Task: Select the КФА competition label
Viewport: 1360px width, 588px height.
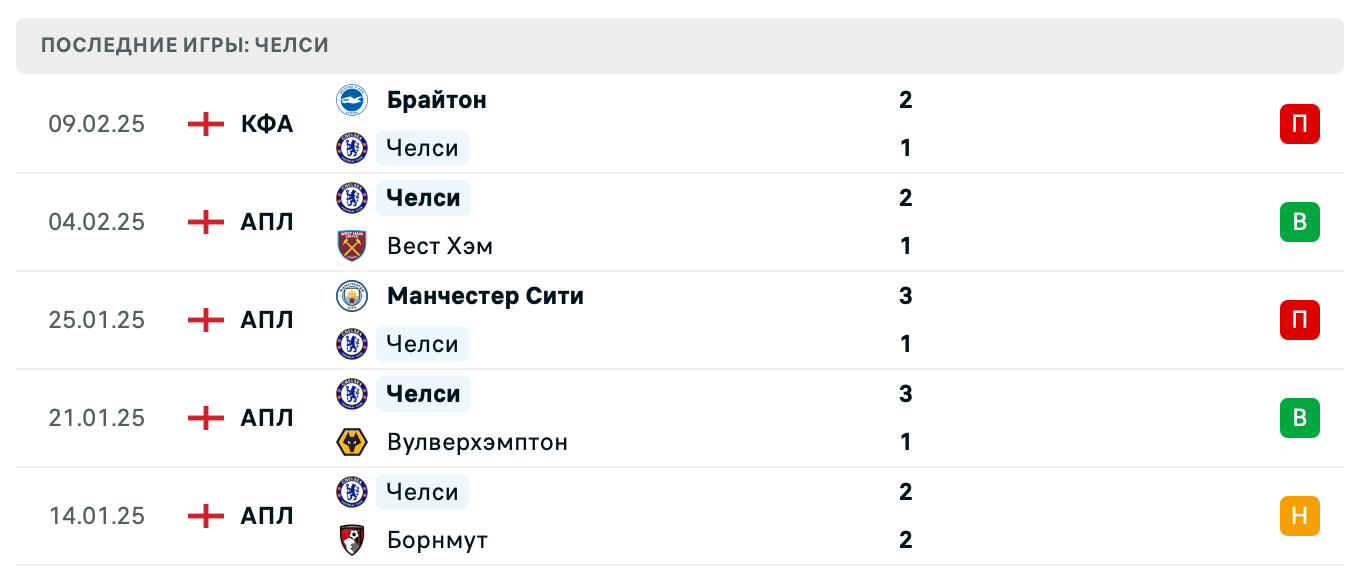Action: (266, 124)
